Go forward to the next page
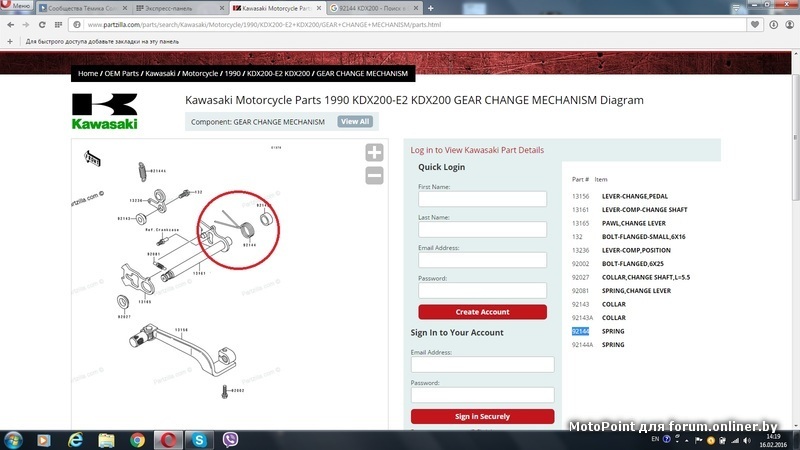This screenshot has width=800, height=450. click(26, 24)
